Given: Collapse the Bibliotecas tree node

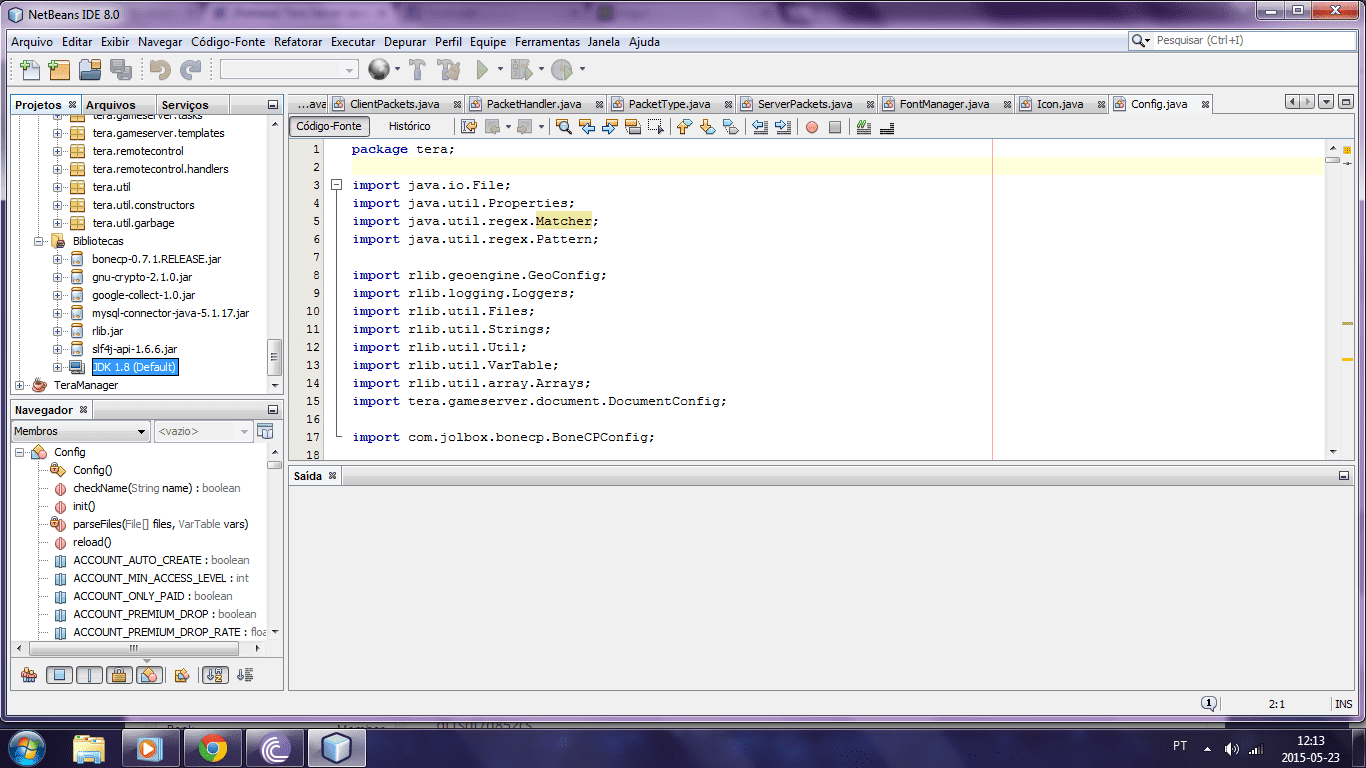Looking at the screenshot, I should coord(39,241).
